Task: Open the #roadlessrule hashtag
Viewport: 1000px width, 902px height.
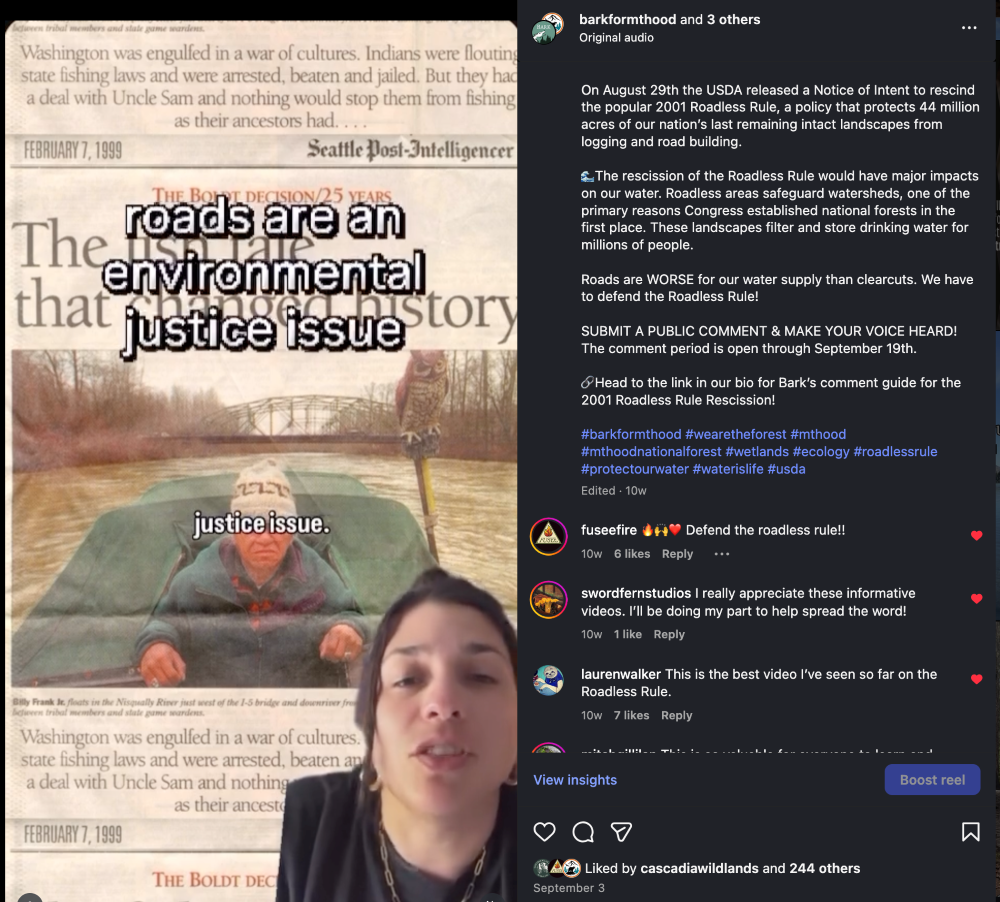Action: click(x=895, y=452)
